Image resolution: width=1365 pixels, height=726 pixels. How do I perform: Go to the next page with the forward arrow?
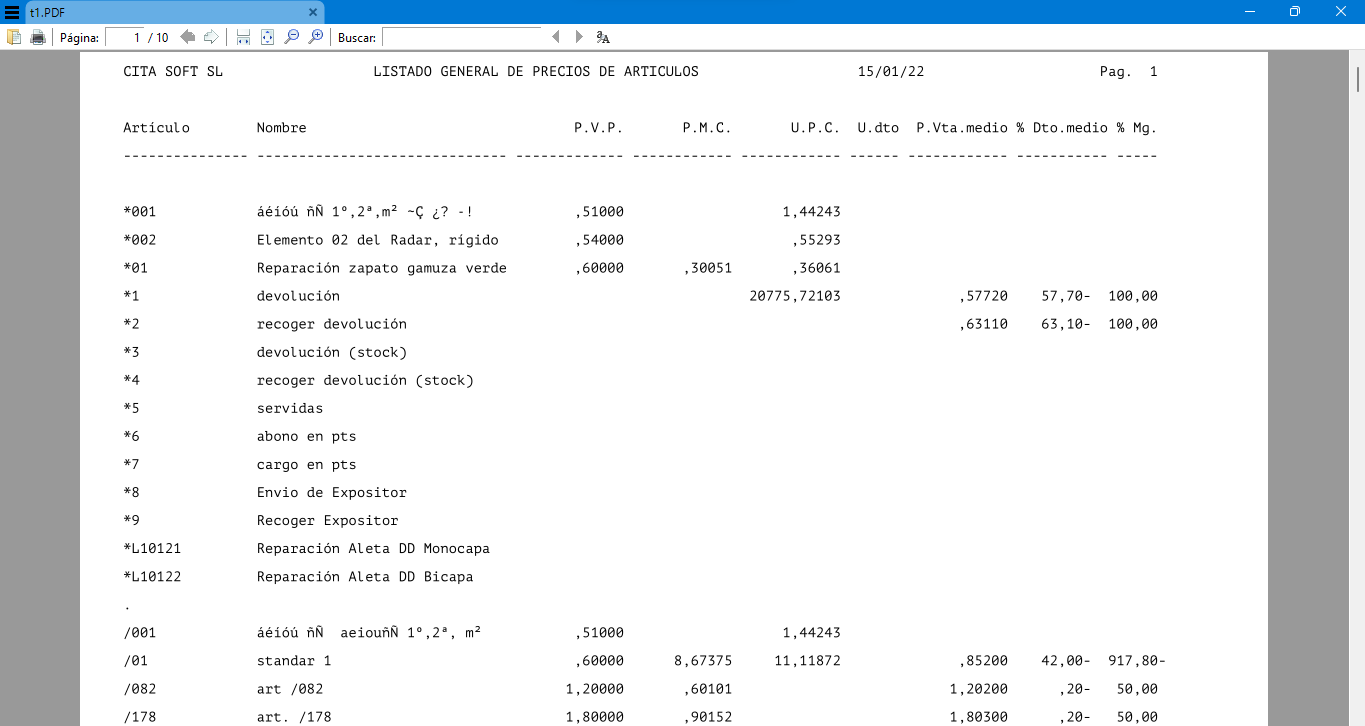(x=211, y=36)
